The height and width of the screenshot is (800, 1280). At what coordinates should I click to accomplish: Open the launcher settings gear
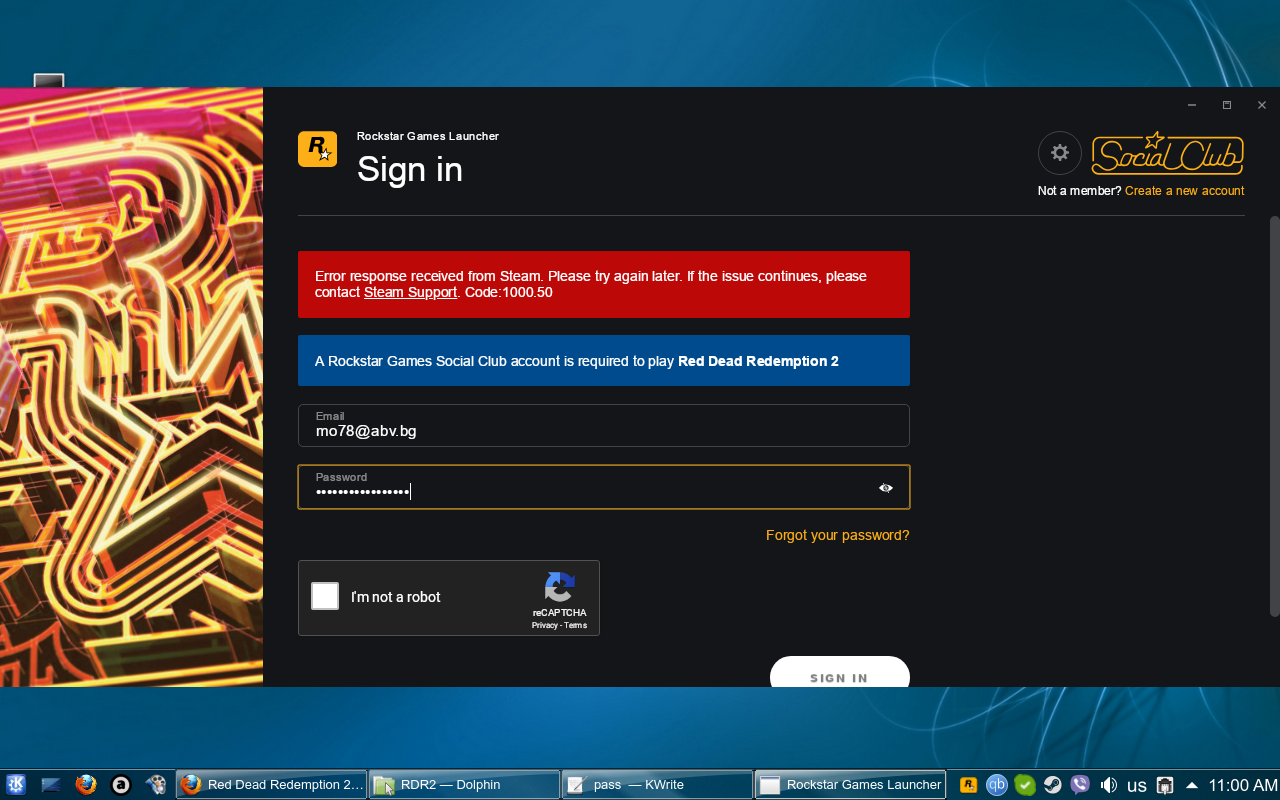(x=1060, y=153)
